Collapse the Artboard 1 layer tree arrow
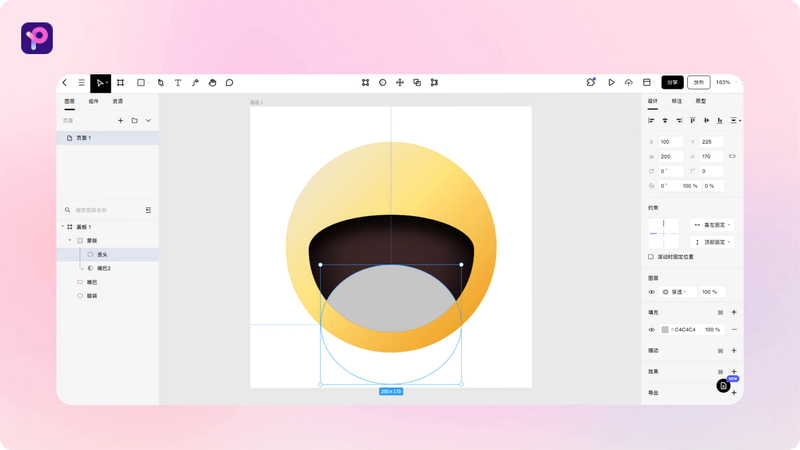The height and width of the screenshot is (450, 800). pos(63,227)
